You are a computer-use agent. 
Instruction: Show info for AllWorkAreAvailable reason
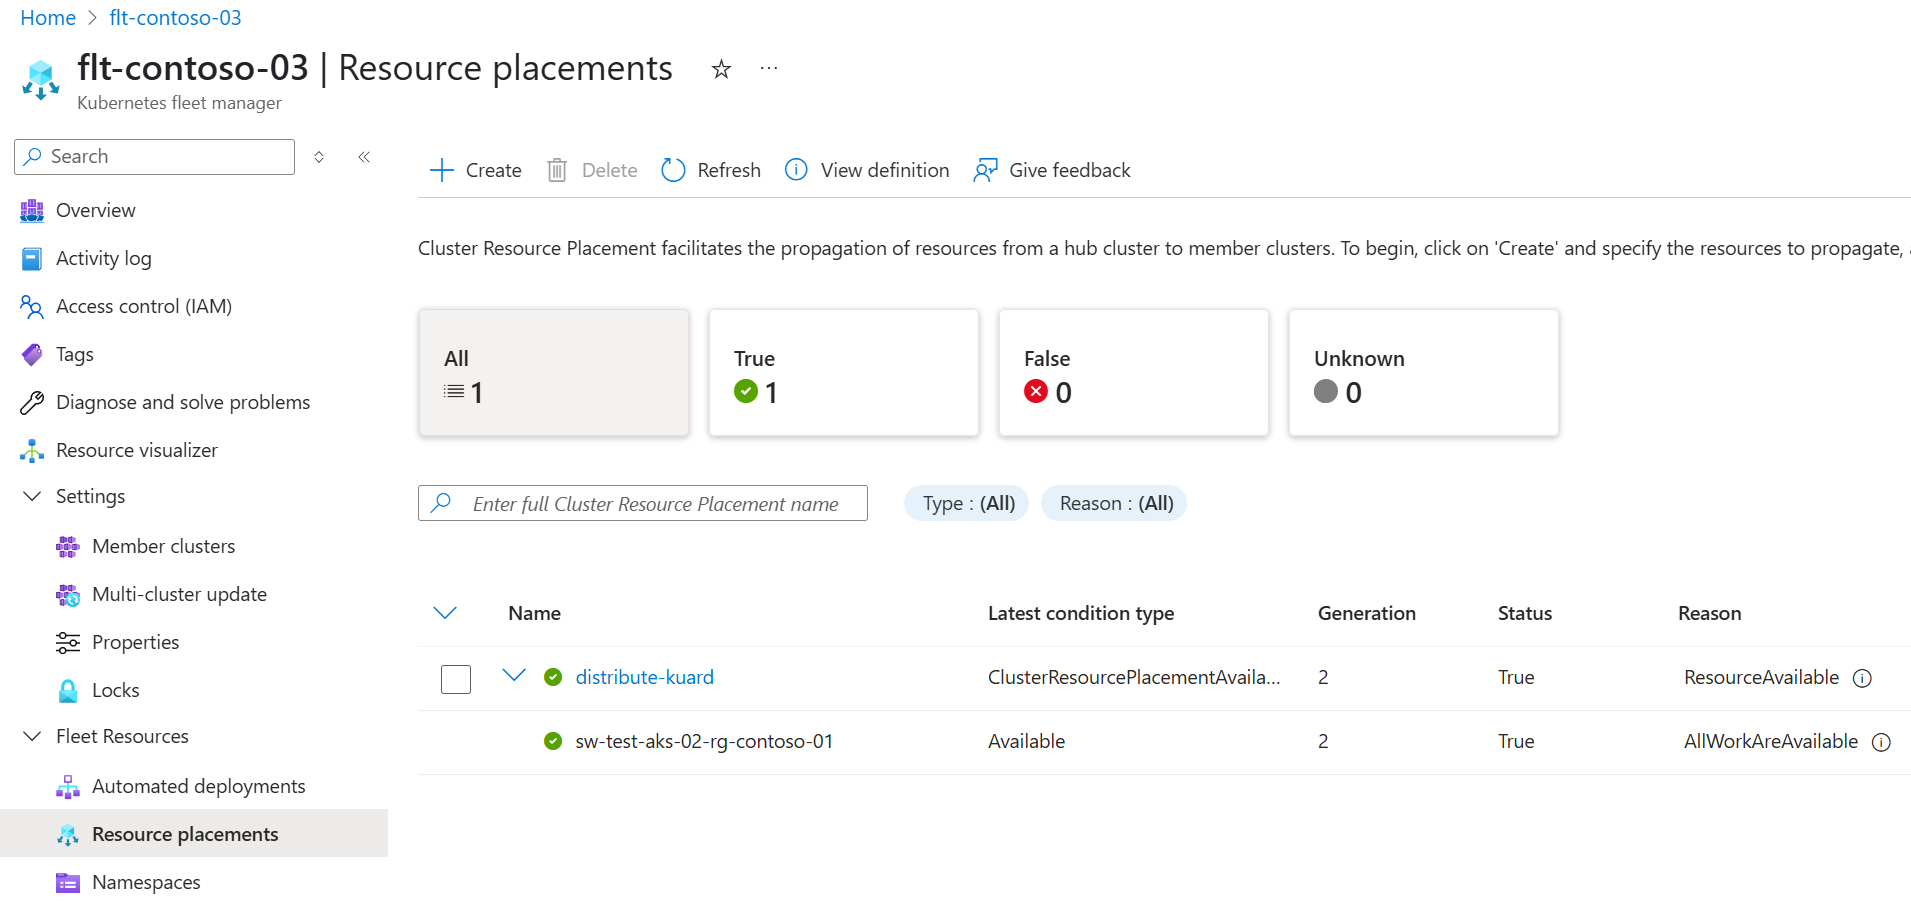coord(1881,742)
